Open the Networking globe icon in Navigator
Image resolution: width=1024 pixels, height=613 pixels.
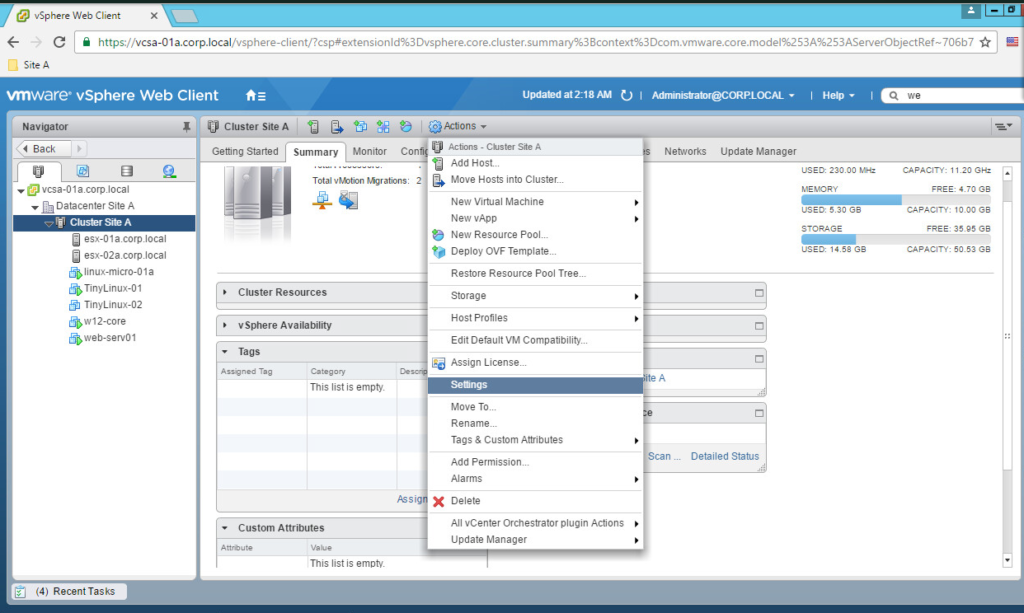[x=170, y=171]
